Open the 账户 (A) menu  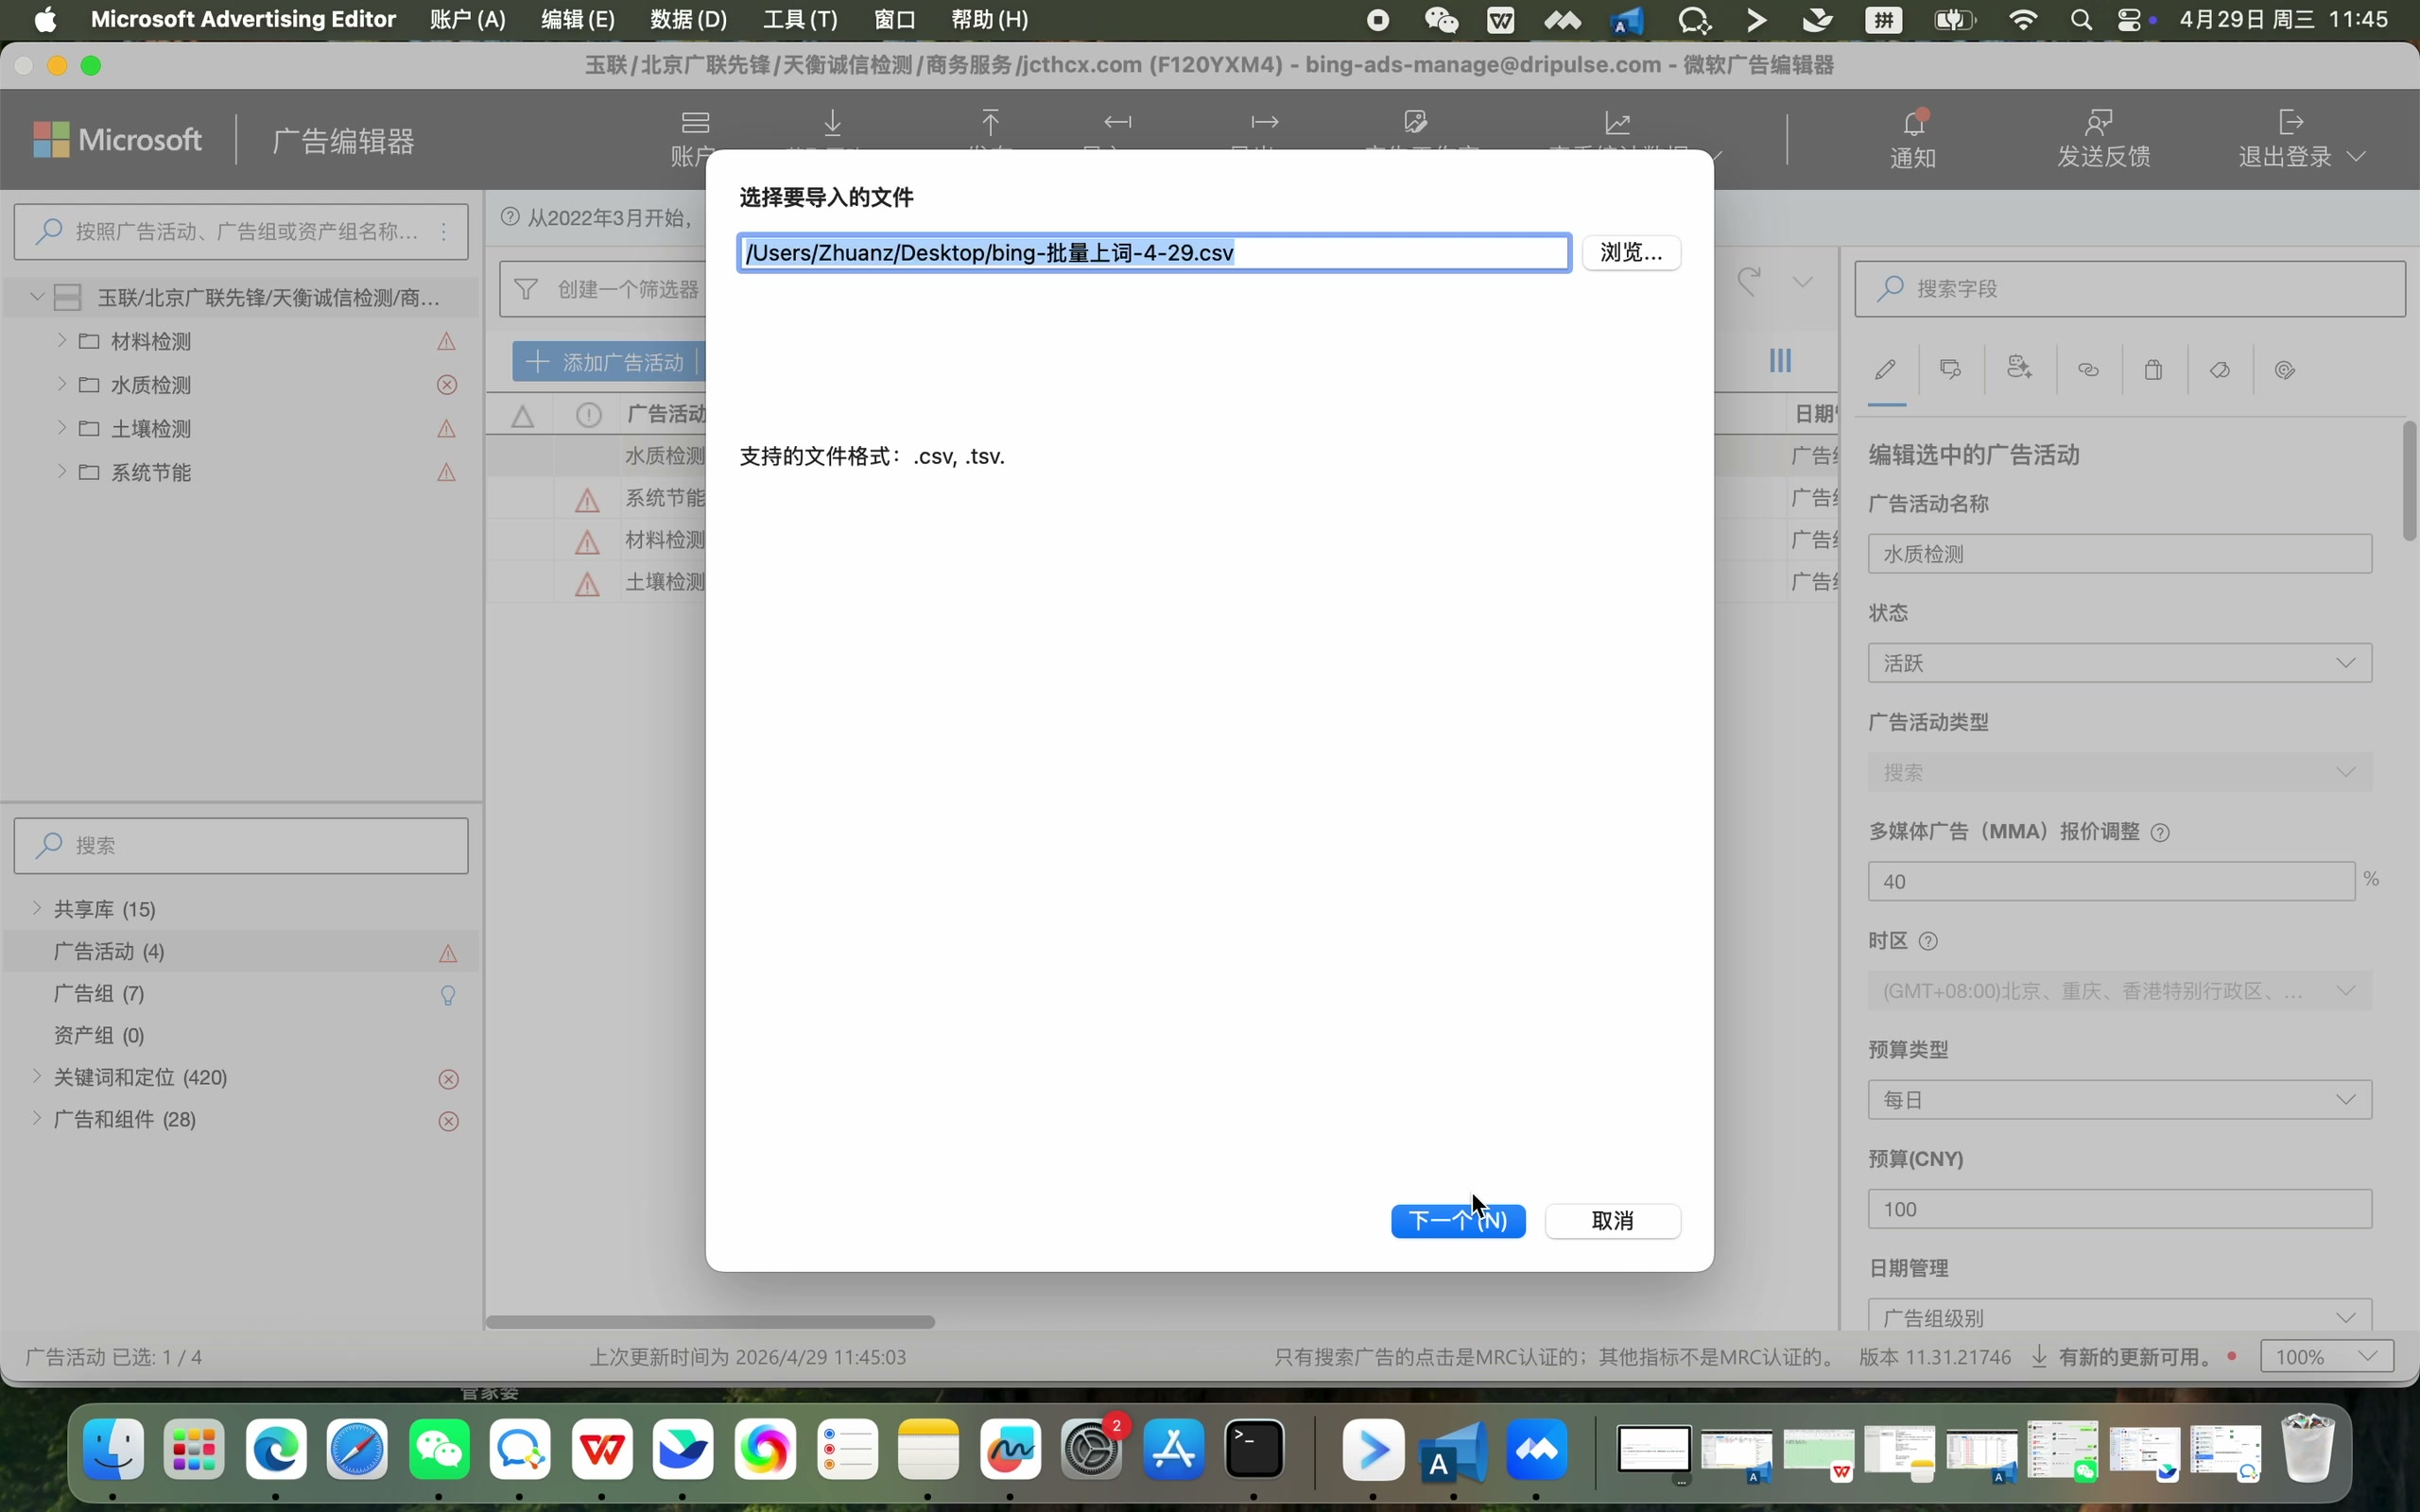(x=467, y=20)
